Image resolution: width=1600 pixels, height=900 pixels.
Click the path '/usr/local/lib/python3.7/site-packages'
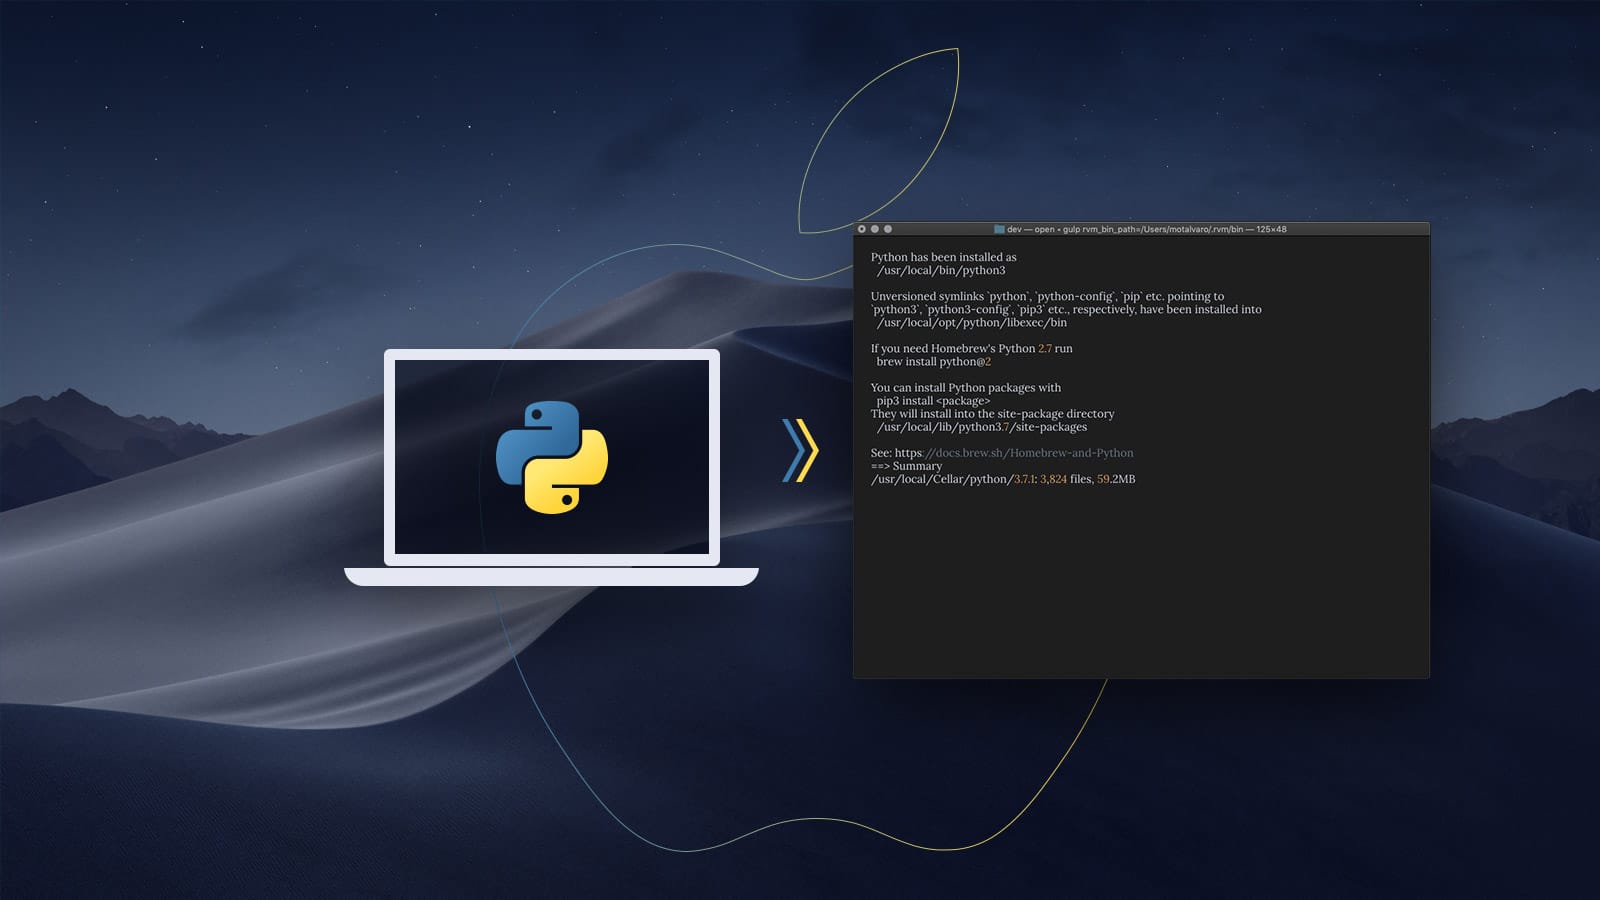982,426
